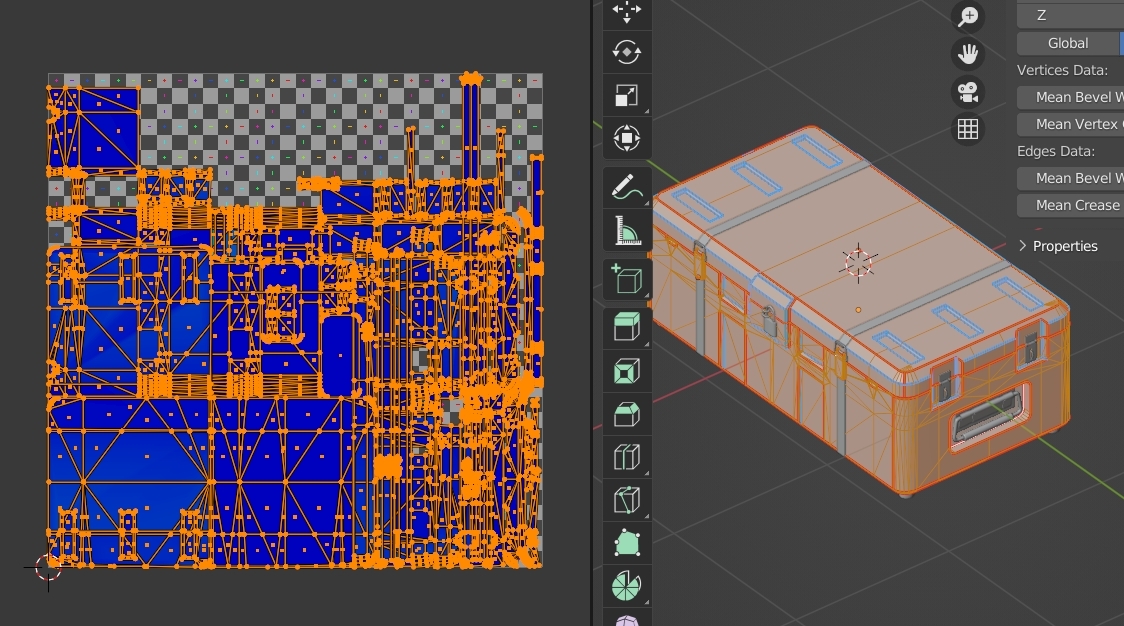Select the Extrude Region tool
Image resolution: width=1124 pixels, height=626 pixels.
627,328
